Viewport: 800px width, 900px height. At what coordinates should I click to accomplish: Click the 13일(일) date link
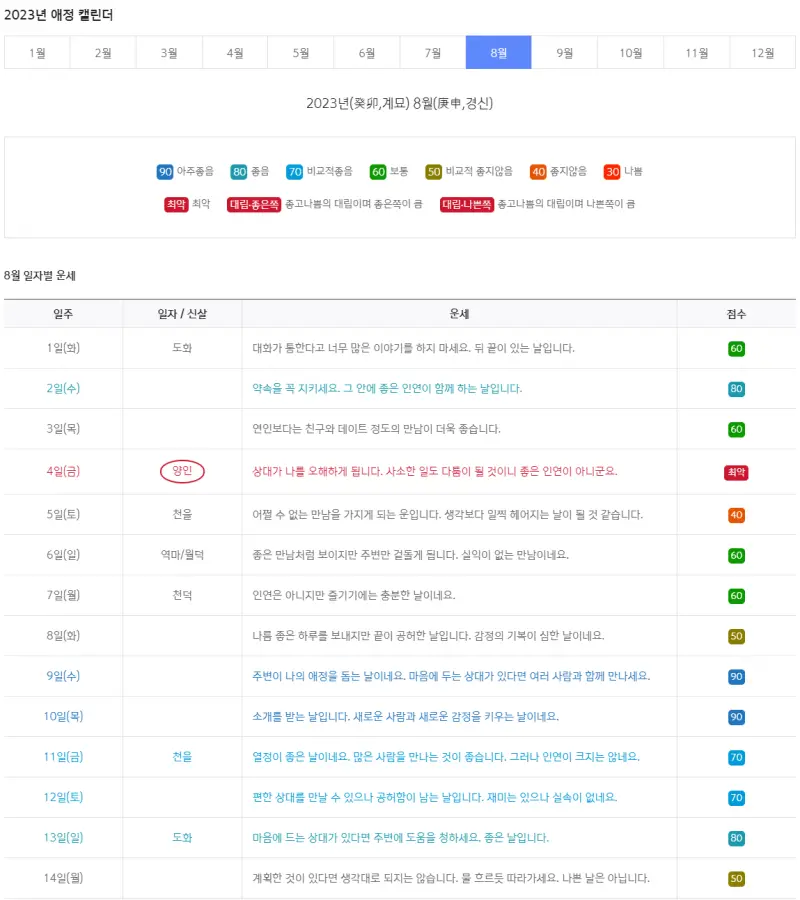63,838
